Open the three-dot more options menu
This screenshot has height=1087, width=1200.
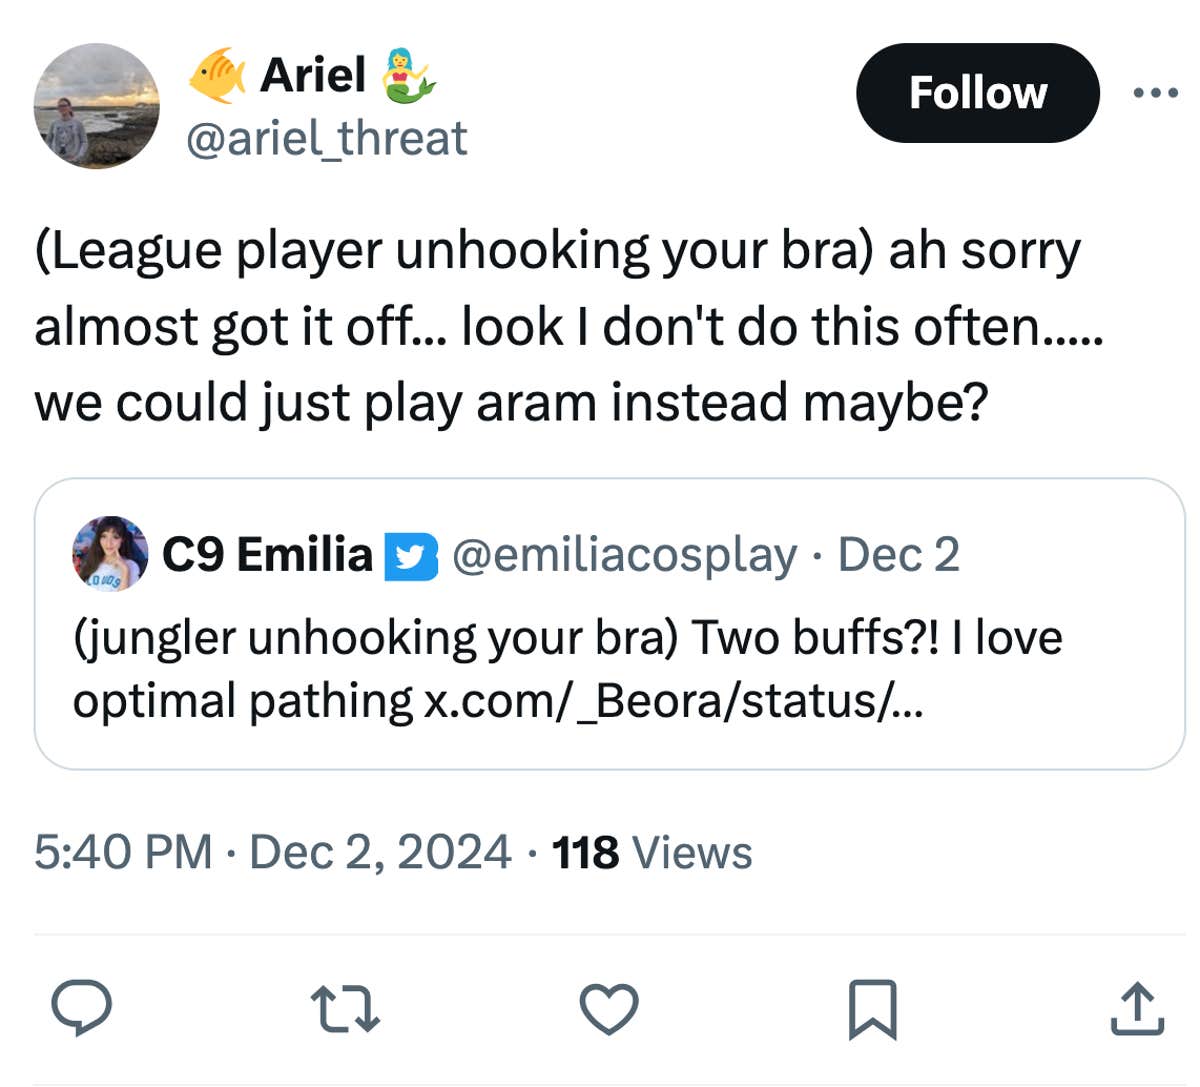(1156, 93)
